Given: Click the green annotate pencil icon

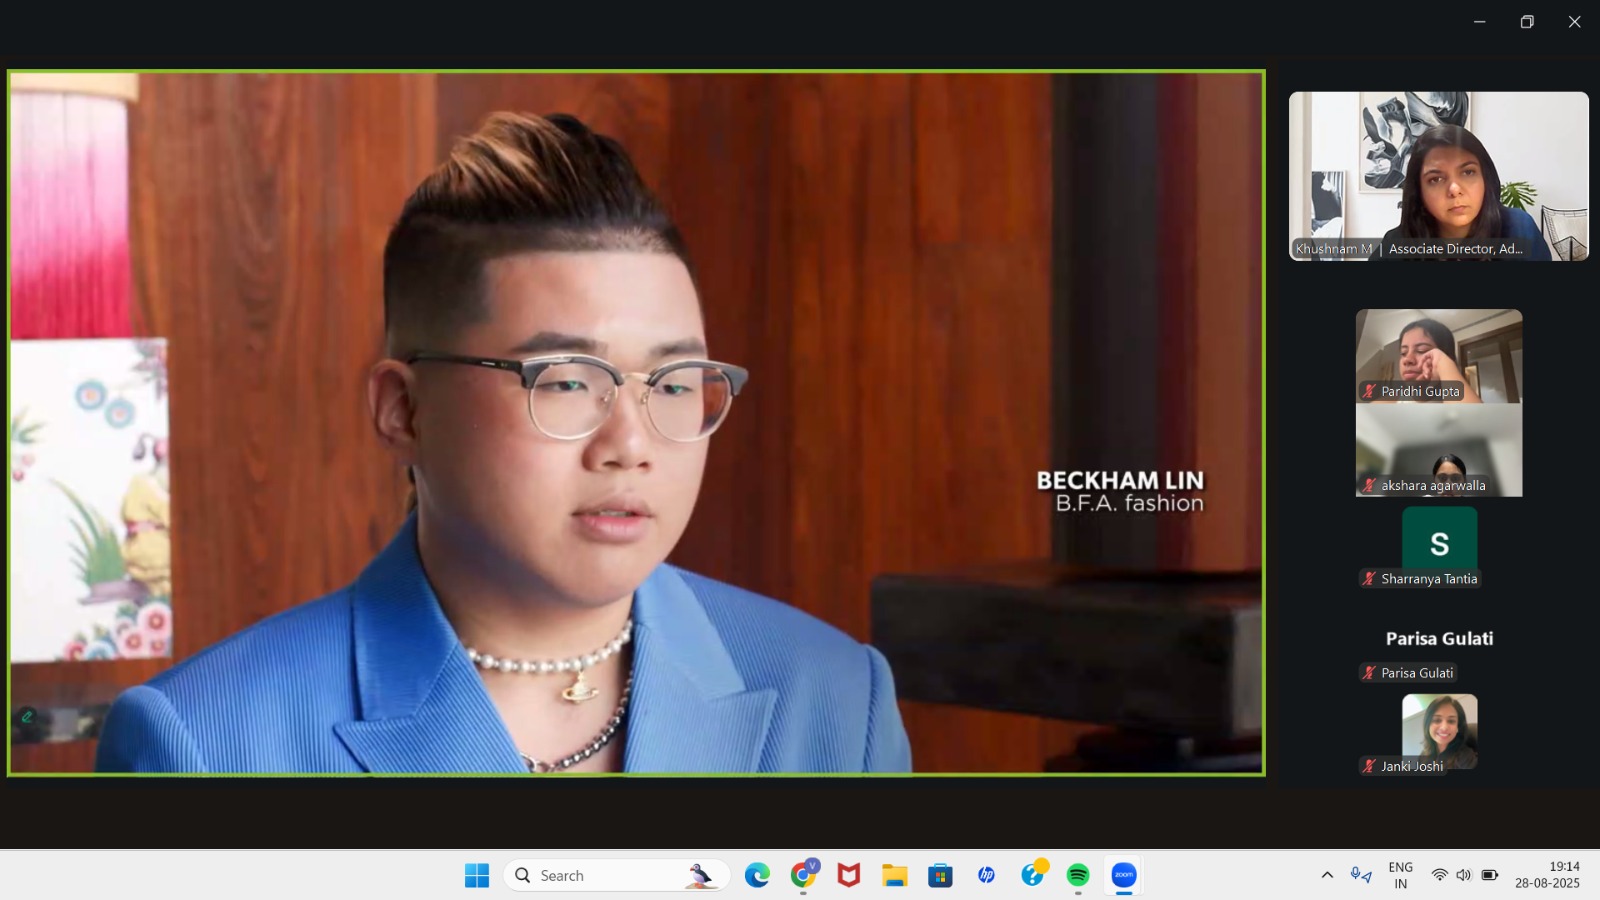Looking at the screenshot, I should (x=27, y=716).
